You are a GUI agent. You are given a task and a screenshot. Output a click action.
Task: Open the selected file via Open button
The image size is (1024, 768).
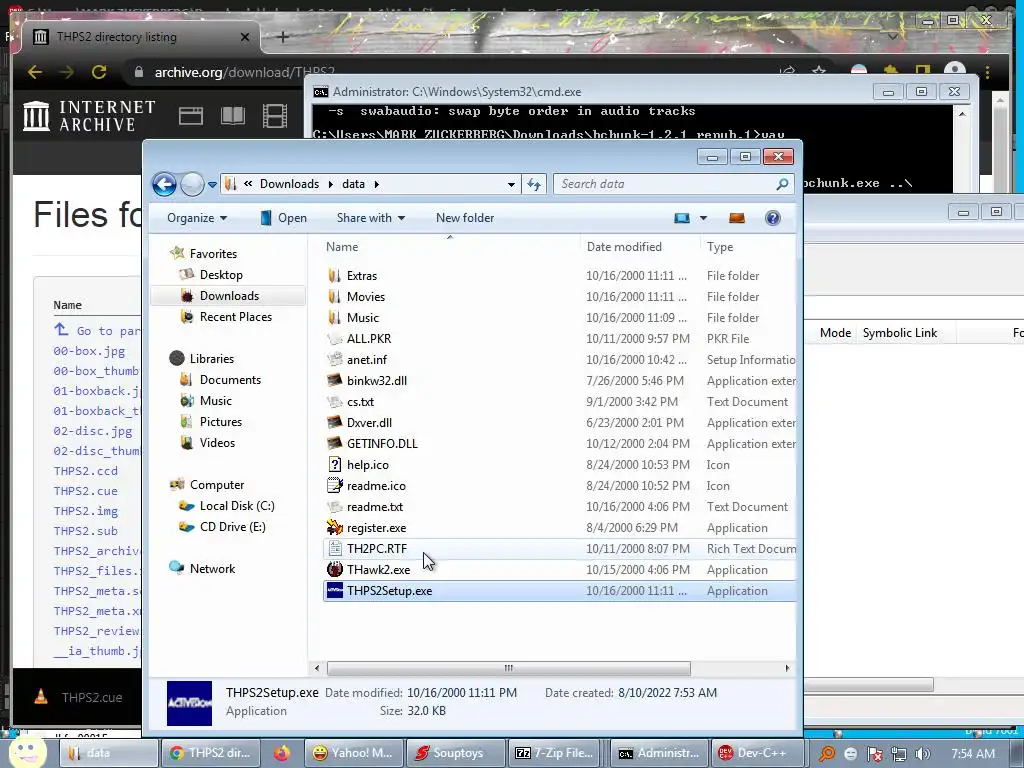click(283, 218)
